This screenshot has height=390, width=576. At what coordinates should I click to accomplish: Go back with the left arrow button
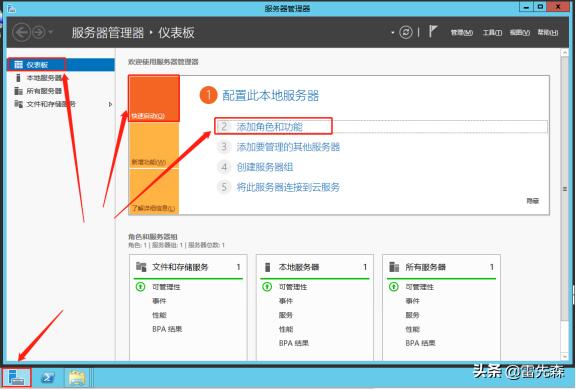[21, 33]
